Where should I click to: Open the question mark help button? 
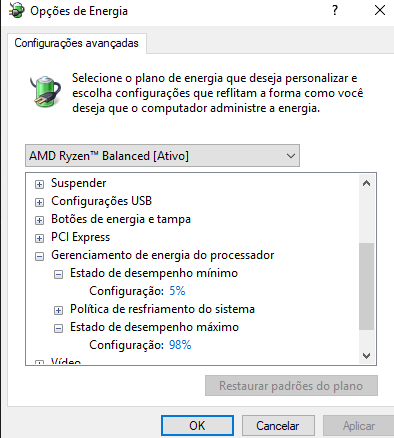tap(335, 10)
